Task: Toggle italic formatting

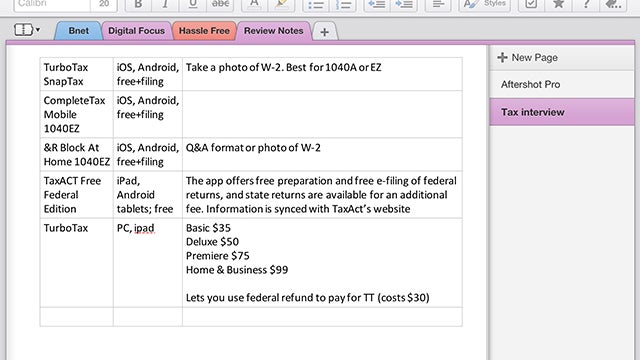Action: click(165, 4)
